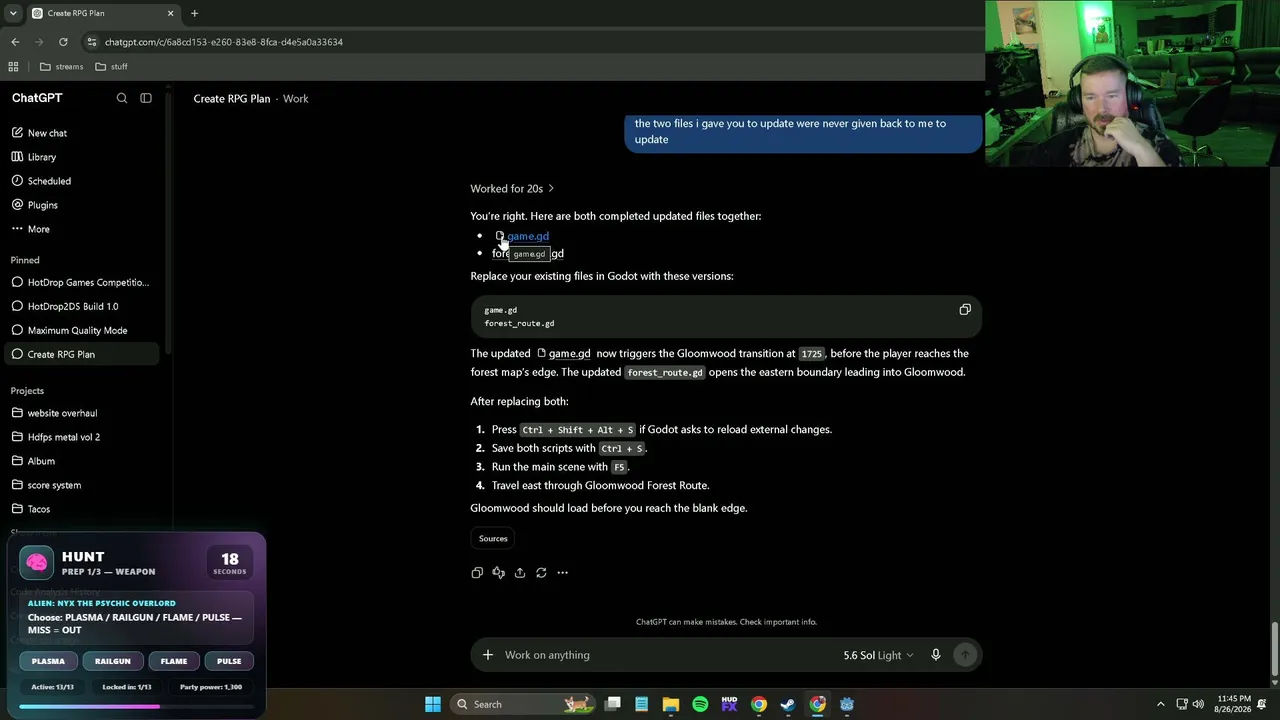Screen dimensions: 1280x720
Task: Start voice dictation with the microphone
Action: [936, 655]
